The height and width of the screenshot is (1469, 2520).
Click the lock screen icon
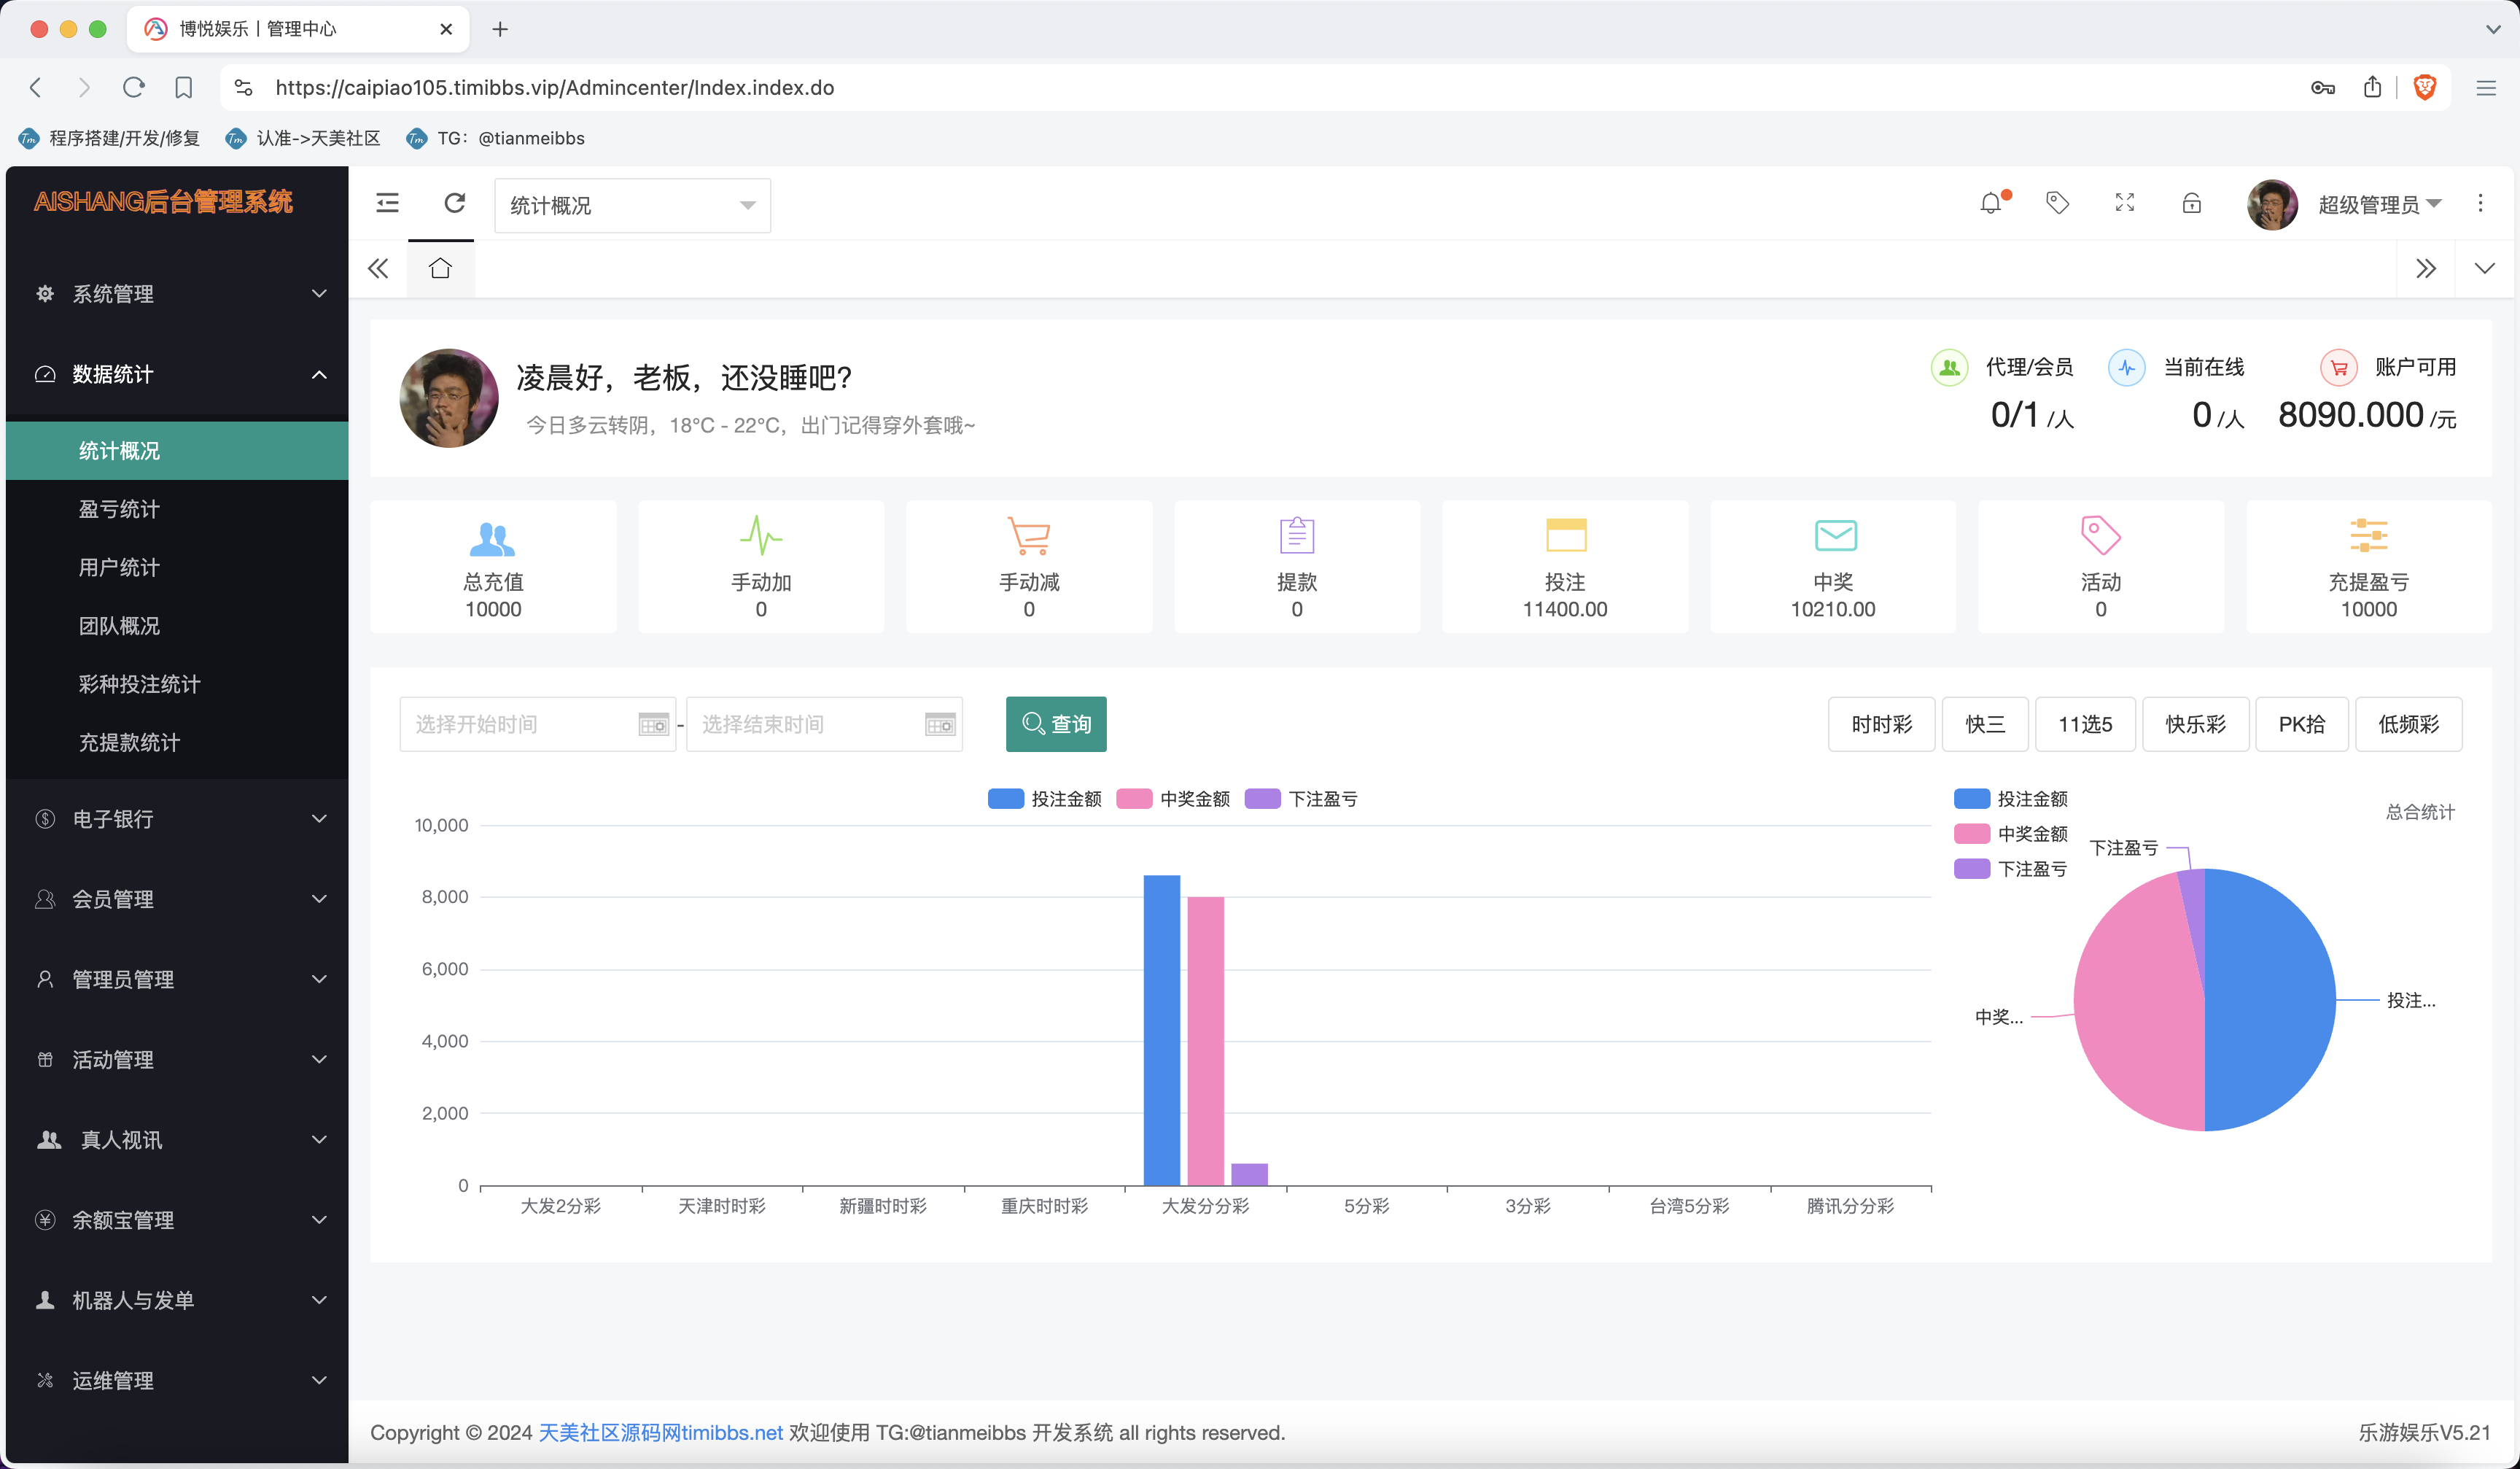2191,203
